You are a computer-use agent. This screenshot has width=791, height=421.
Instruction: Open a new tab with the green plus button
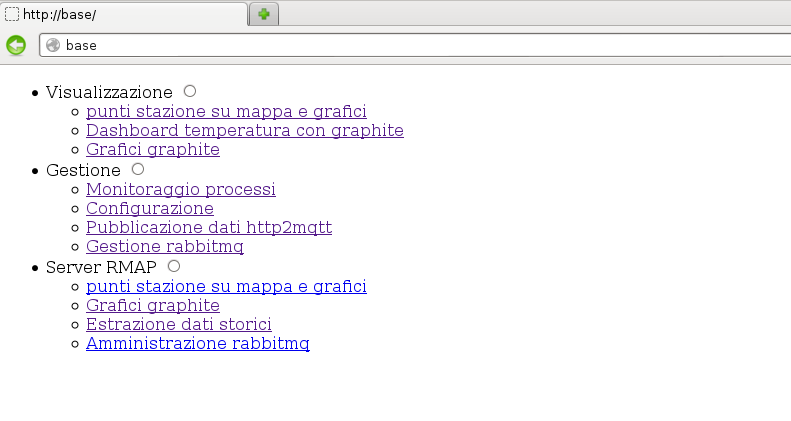[263, 14]
